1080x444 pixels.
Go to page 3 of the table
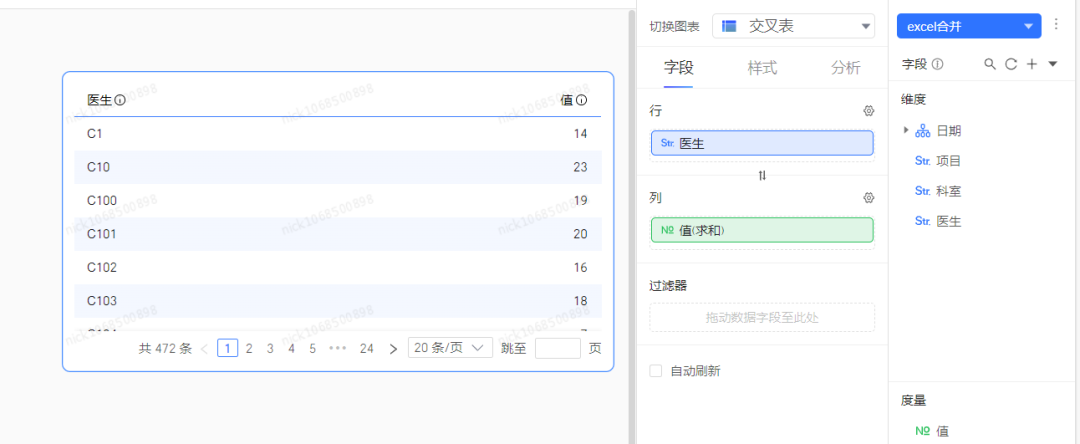coord(270,348)
